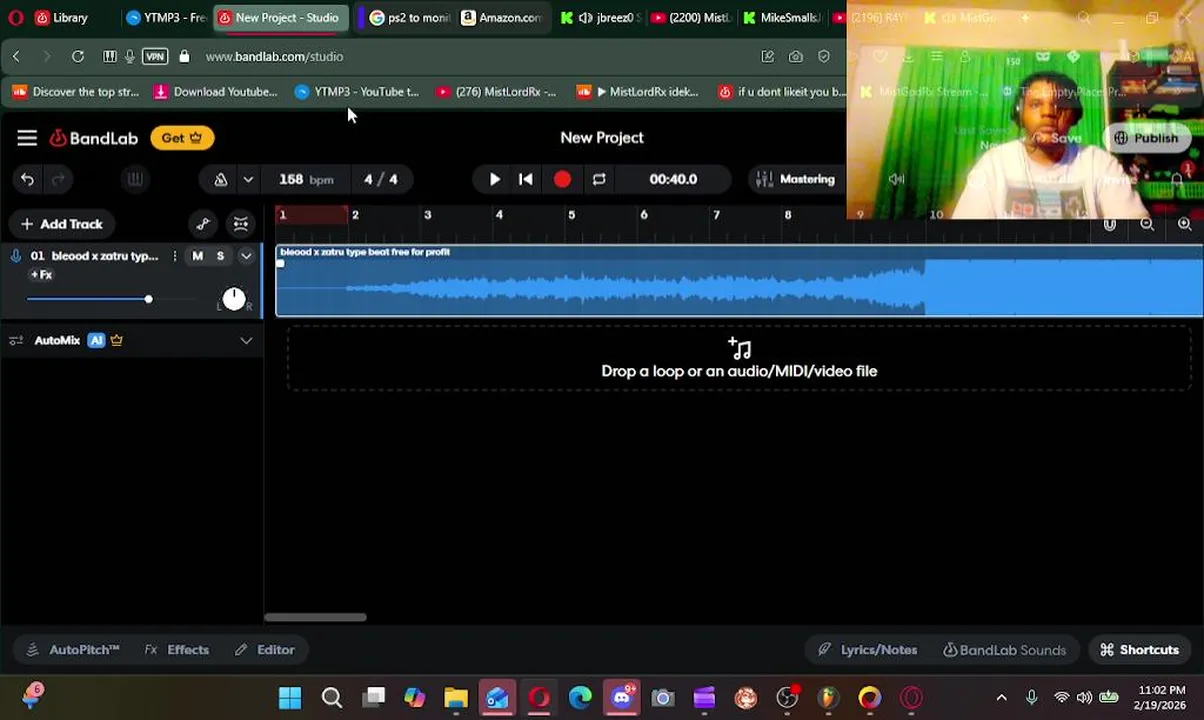Viewport: 1204px width, 720px height.
Task: Select the track microphone icon
Action: click(16, 256)
